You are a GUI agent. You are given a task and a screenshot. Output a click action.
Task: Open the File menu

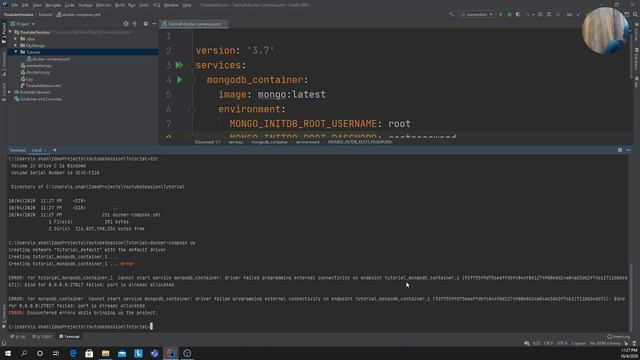pos(15,5)
